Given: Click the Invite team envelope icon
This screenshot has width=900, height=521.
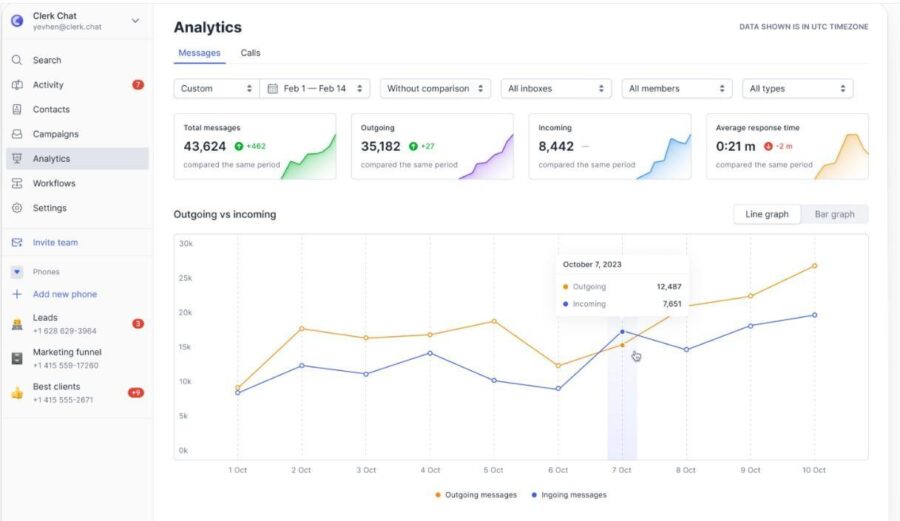Looking at the screenshot, I should (x=17, y=242).
